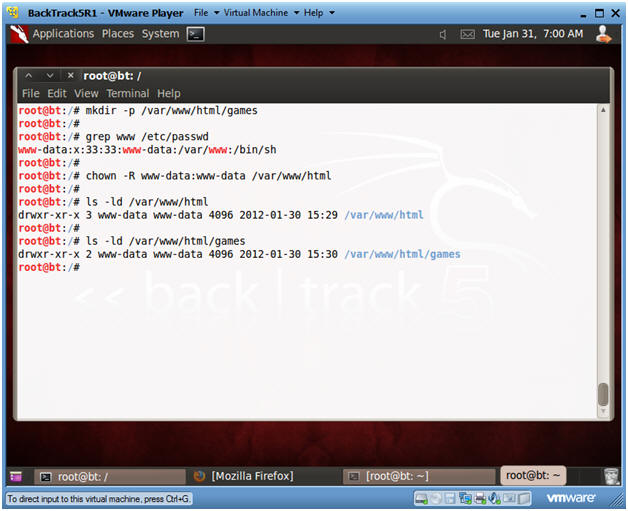Open the Applications menu
The image size is (628, 511).
click(x=63, y=34)
